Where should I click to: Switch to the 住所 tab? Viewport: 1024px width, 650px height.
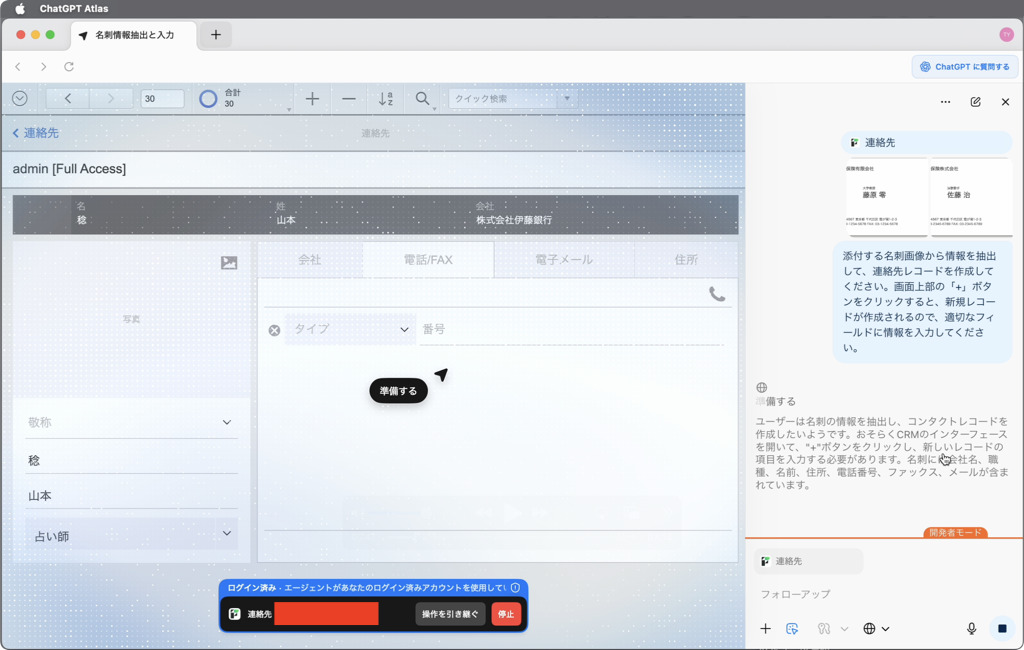pyautogui.click(x=686, y=260)
